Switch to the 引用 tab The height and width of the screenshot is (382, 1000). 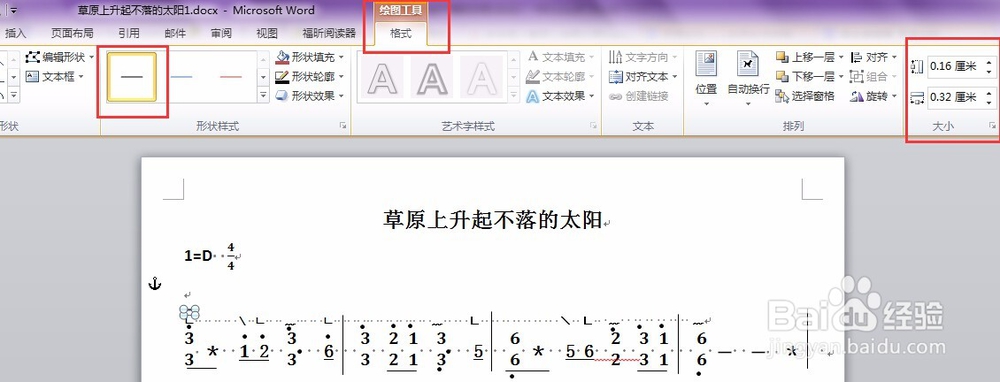tap(129, 33)
